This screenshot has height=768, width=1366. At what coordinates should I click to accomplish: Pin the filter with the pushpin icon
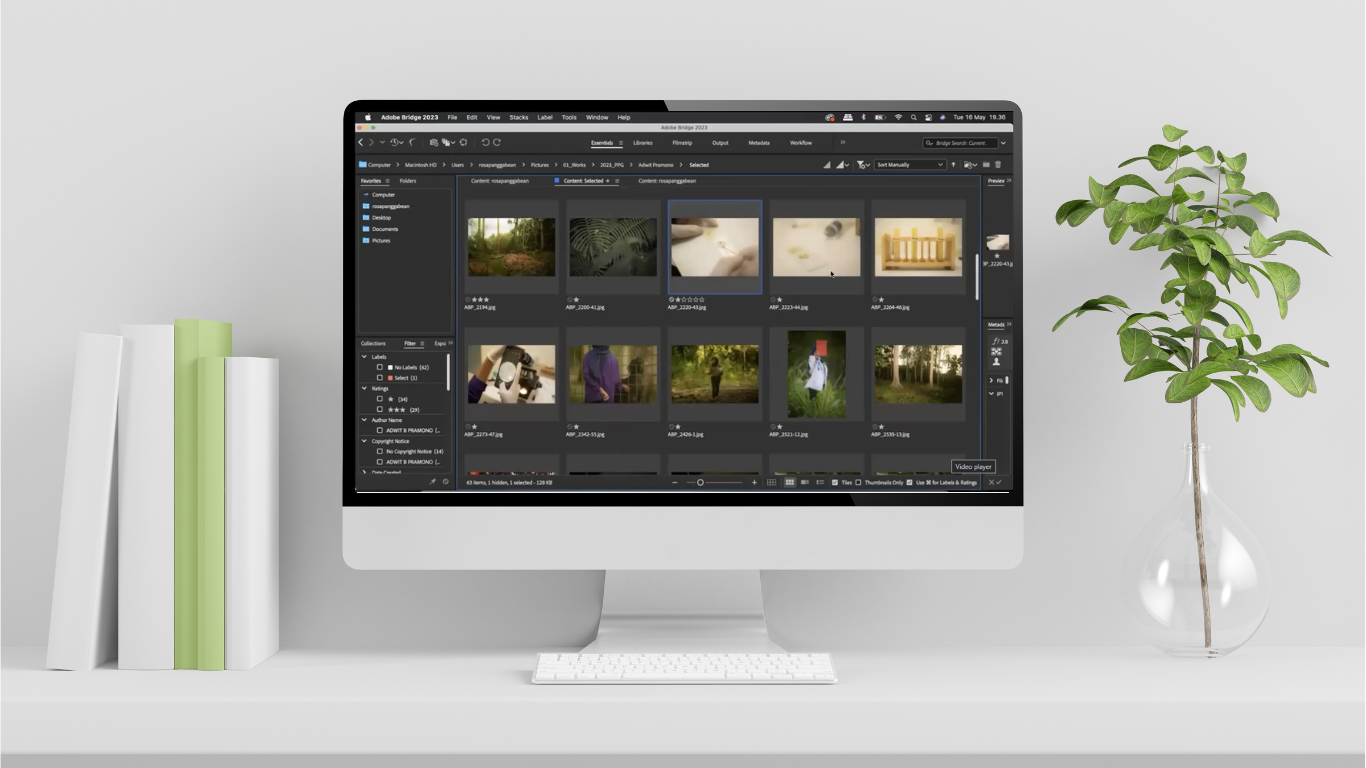(433, 482)
